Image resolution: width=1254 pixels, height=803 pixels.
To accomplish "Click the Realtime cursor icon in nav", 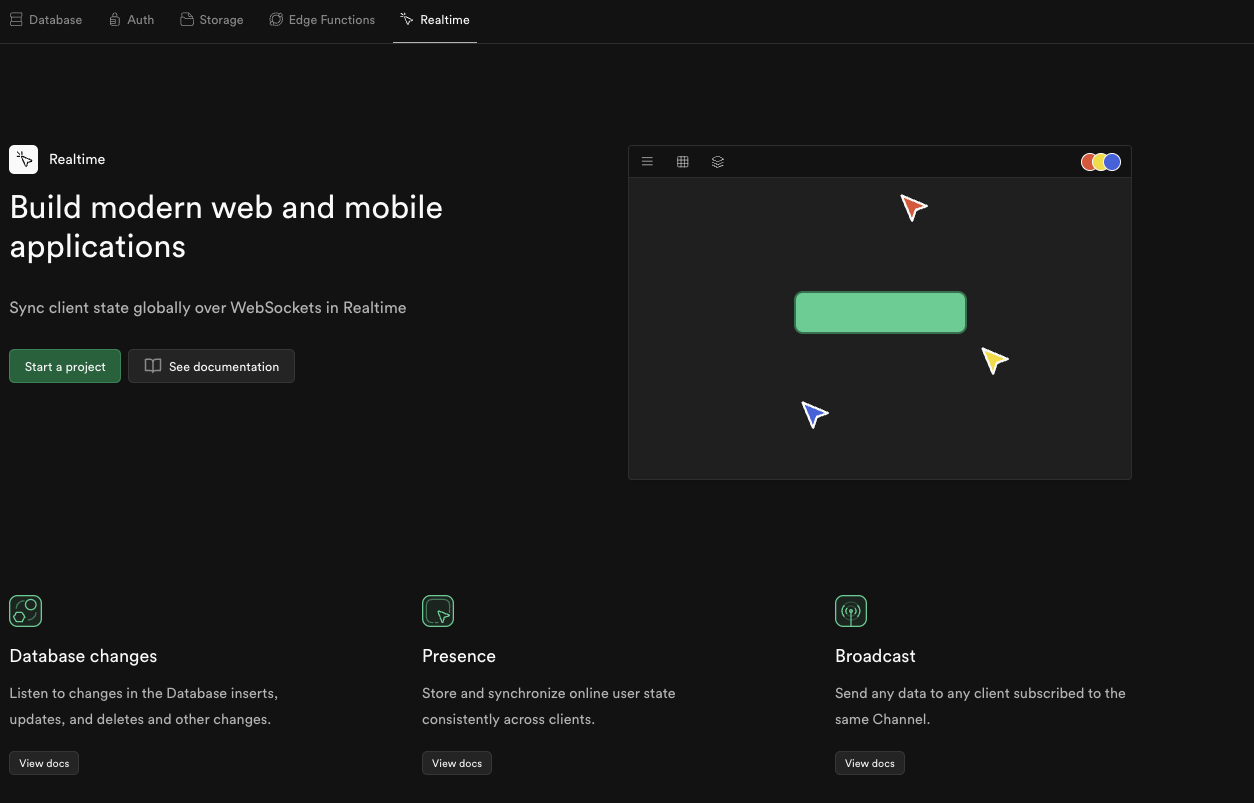I will [407, 20].
